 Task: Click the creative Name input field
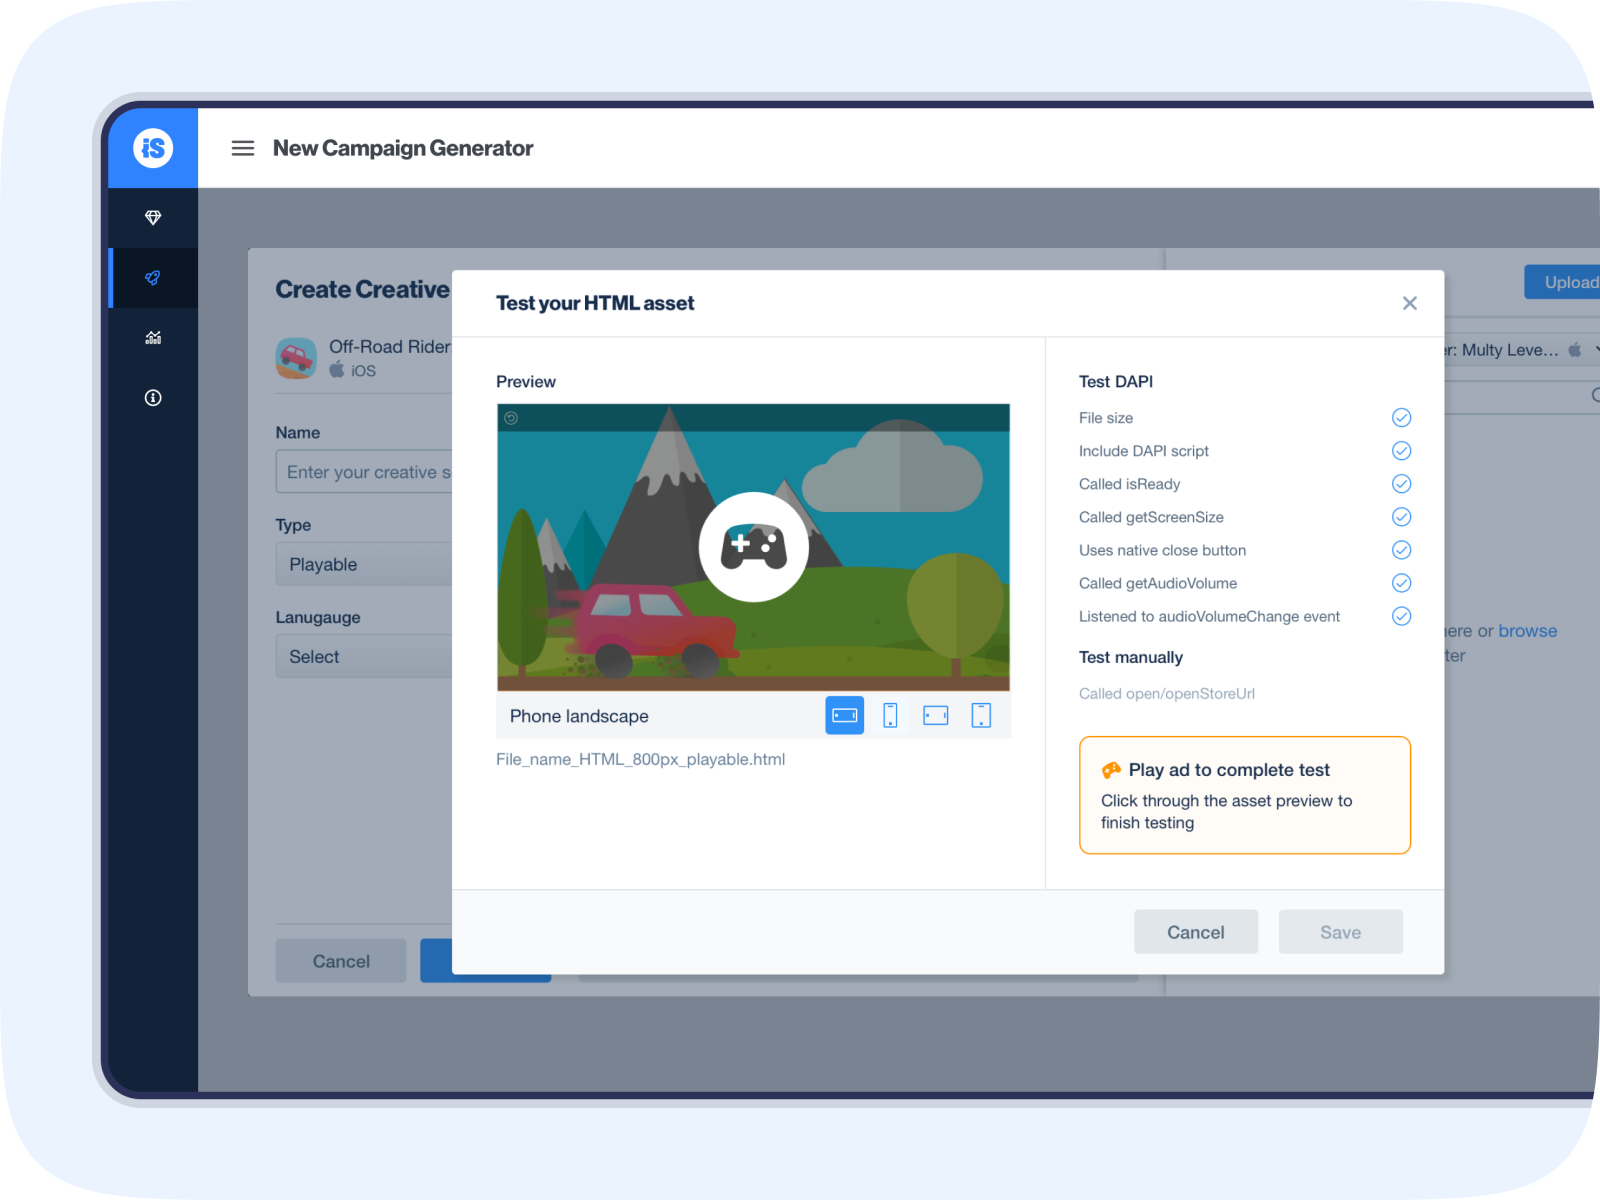tap(364, 472)
